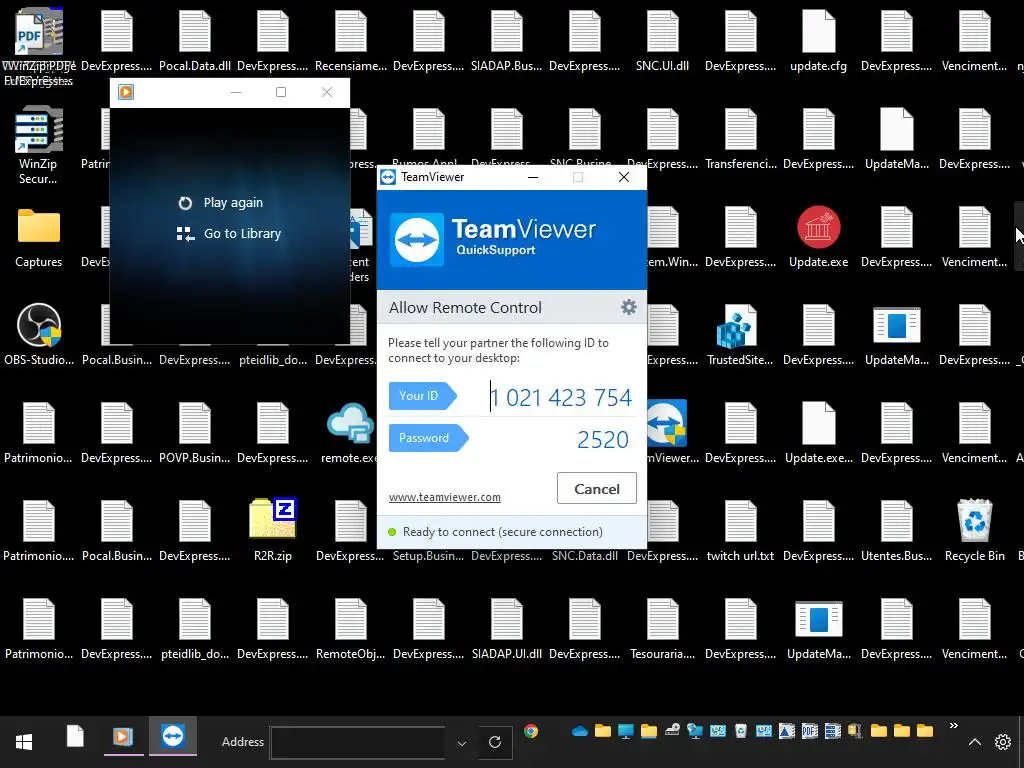Switch to media player taskbar button

click(x=123, y=737)
